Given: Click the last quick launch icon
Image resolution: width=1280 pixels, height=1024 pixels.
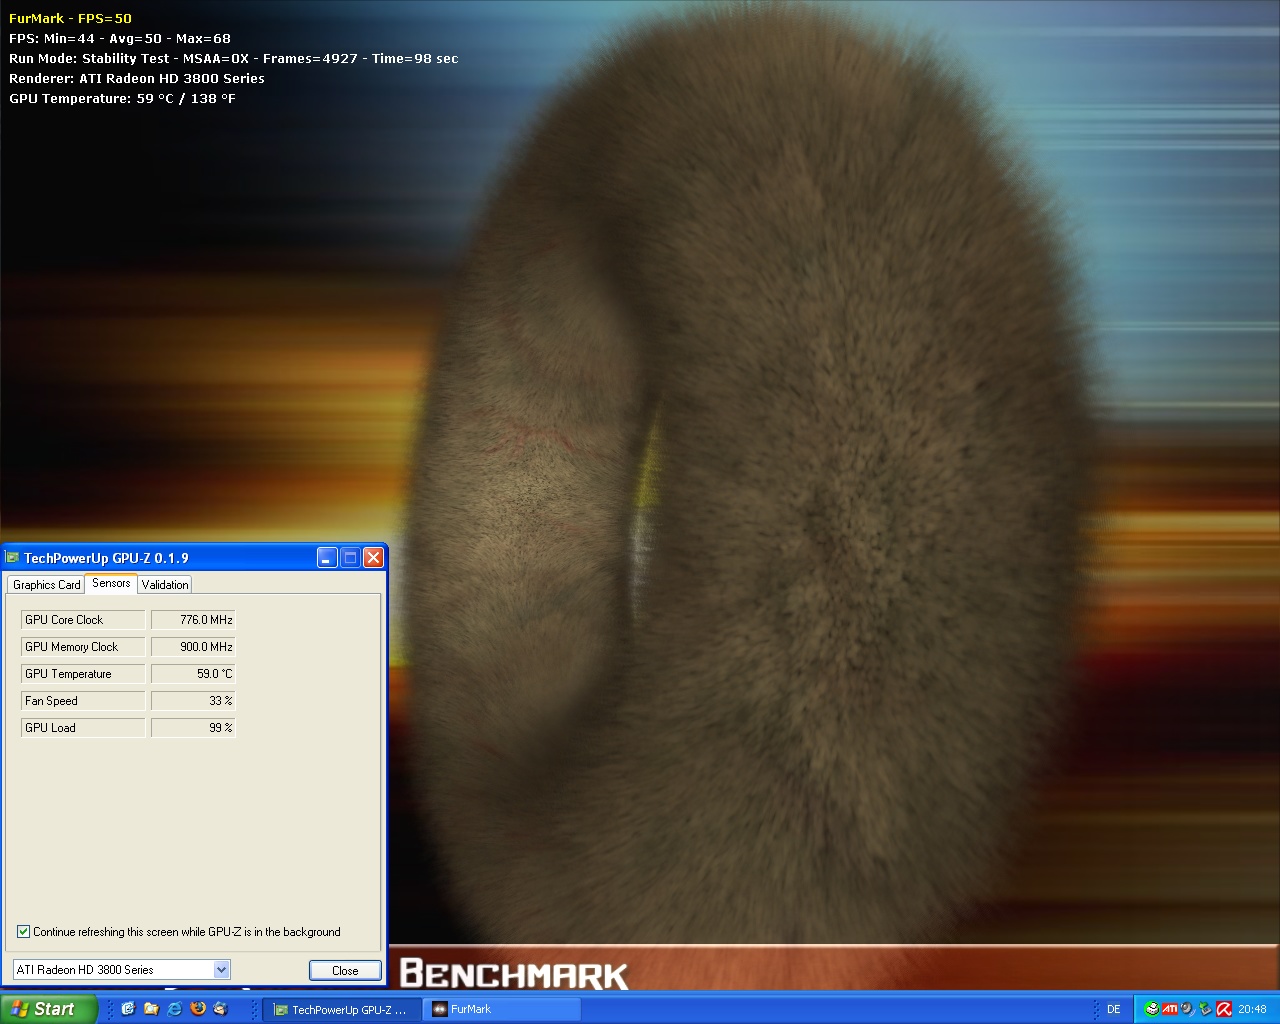Looking at the screenshot, I should 220,1009.
